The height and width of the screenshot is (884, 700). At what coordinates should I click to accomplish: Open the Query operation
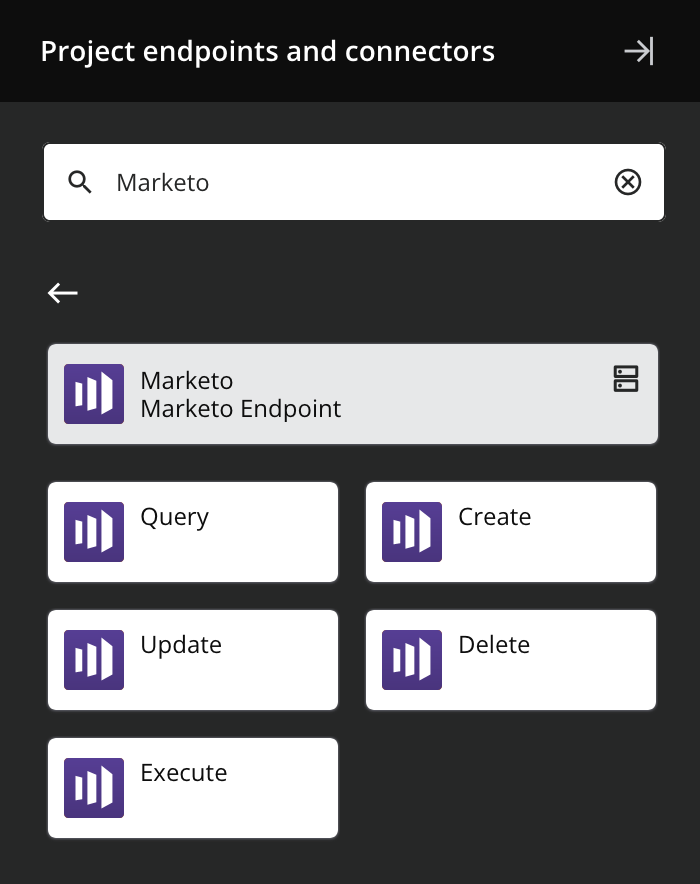[193, 531]
